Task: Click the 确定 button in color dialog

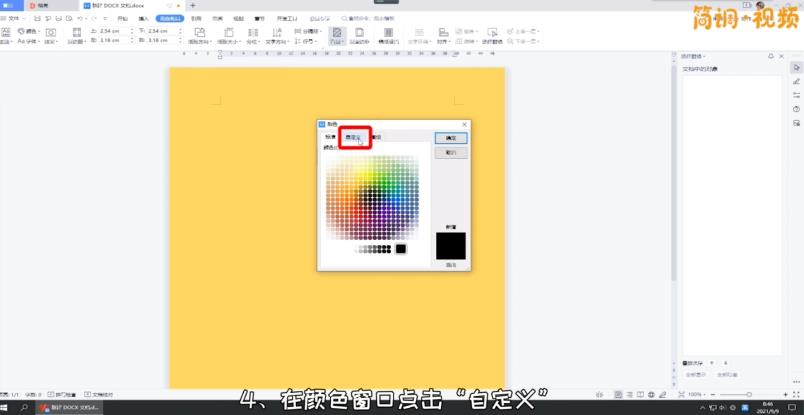Action: click(450, 138)
